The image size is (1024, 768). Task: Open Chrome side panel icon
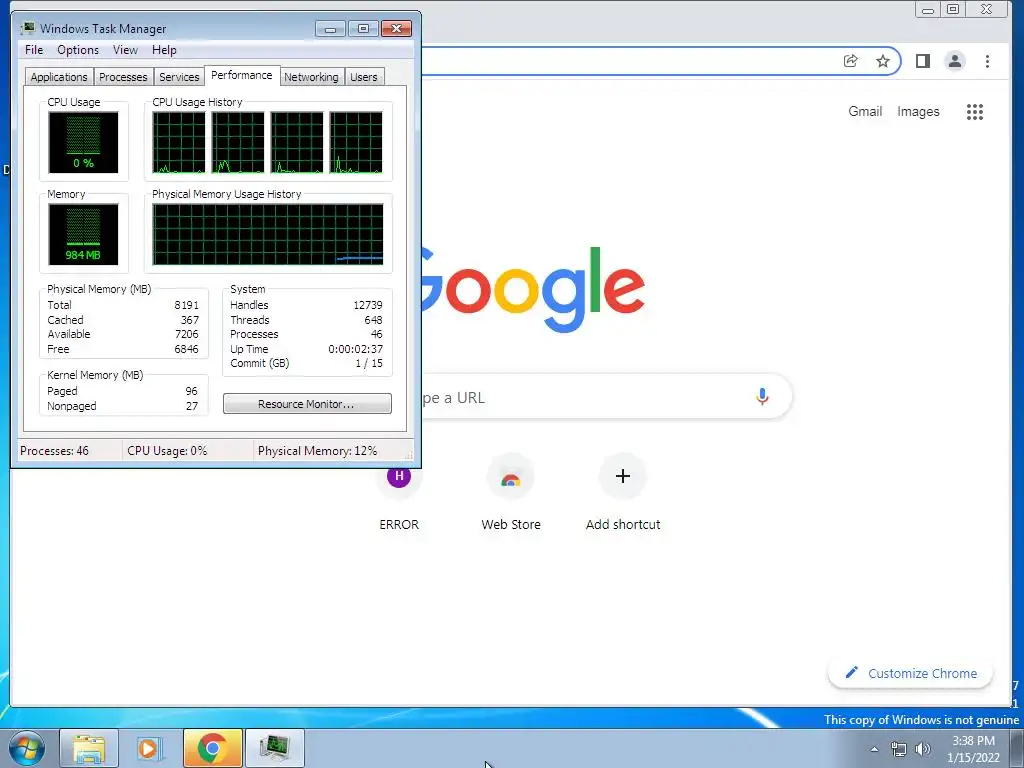[923, 61]
